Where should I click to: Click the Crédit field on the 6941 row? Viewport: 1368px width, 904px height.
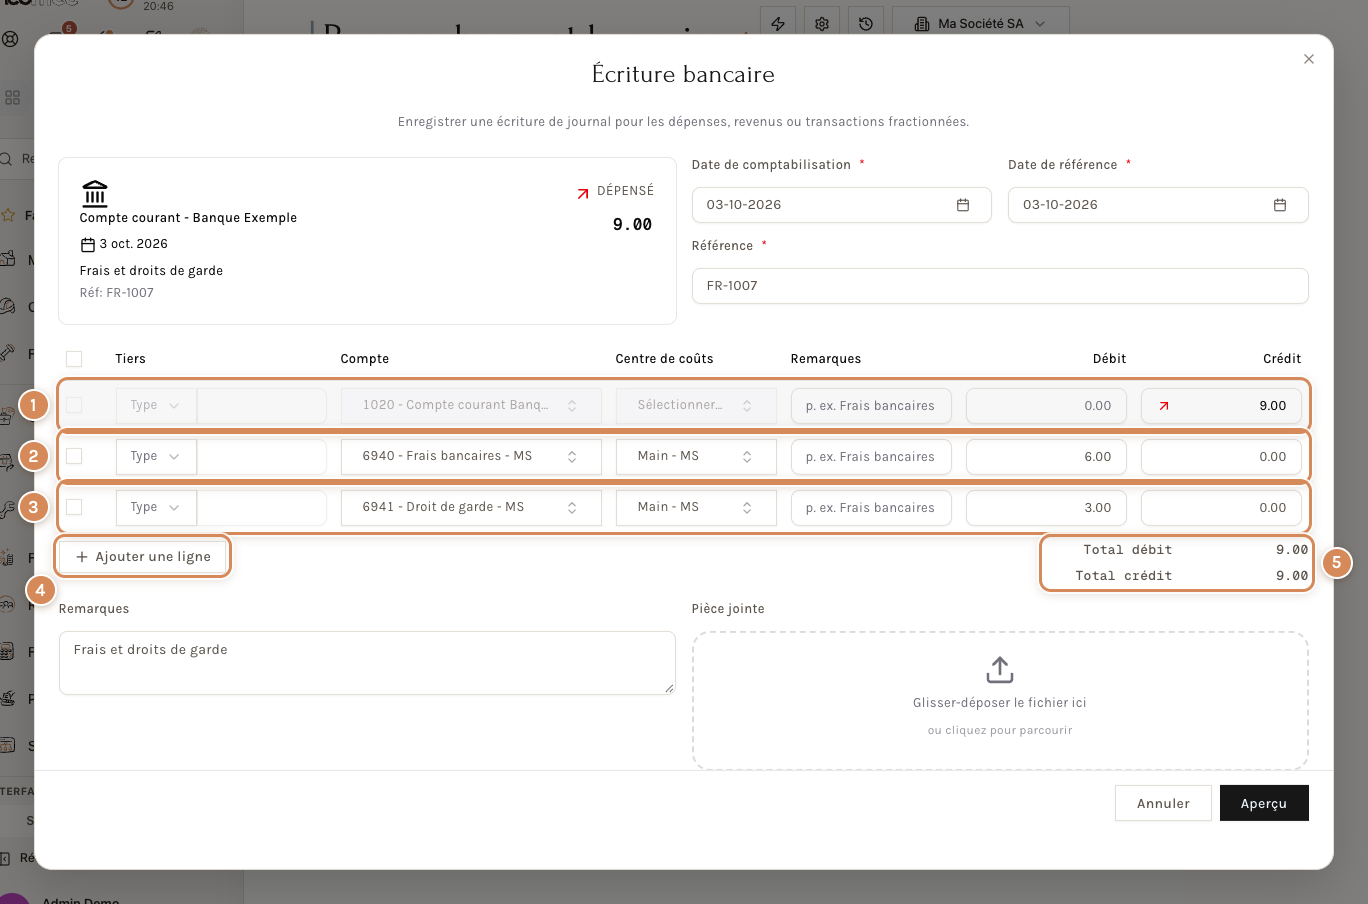pos(1221,508)
